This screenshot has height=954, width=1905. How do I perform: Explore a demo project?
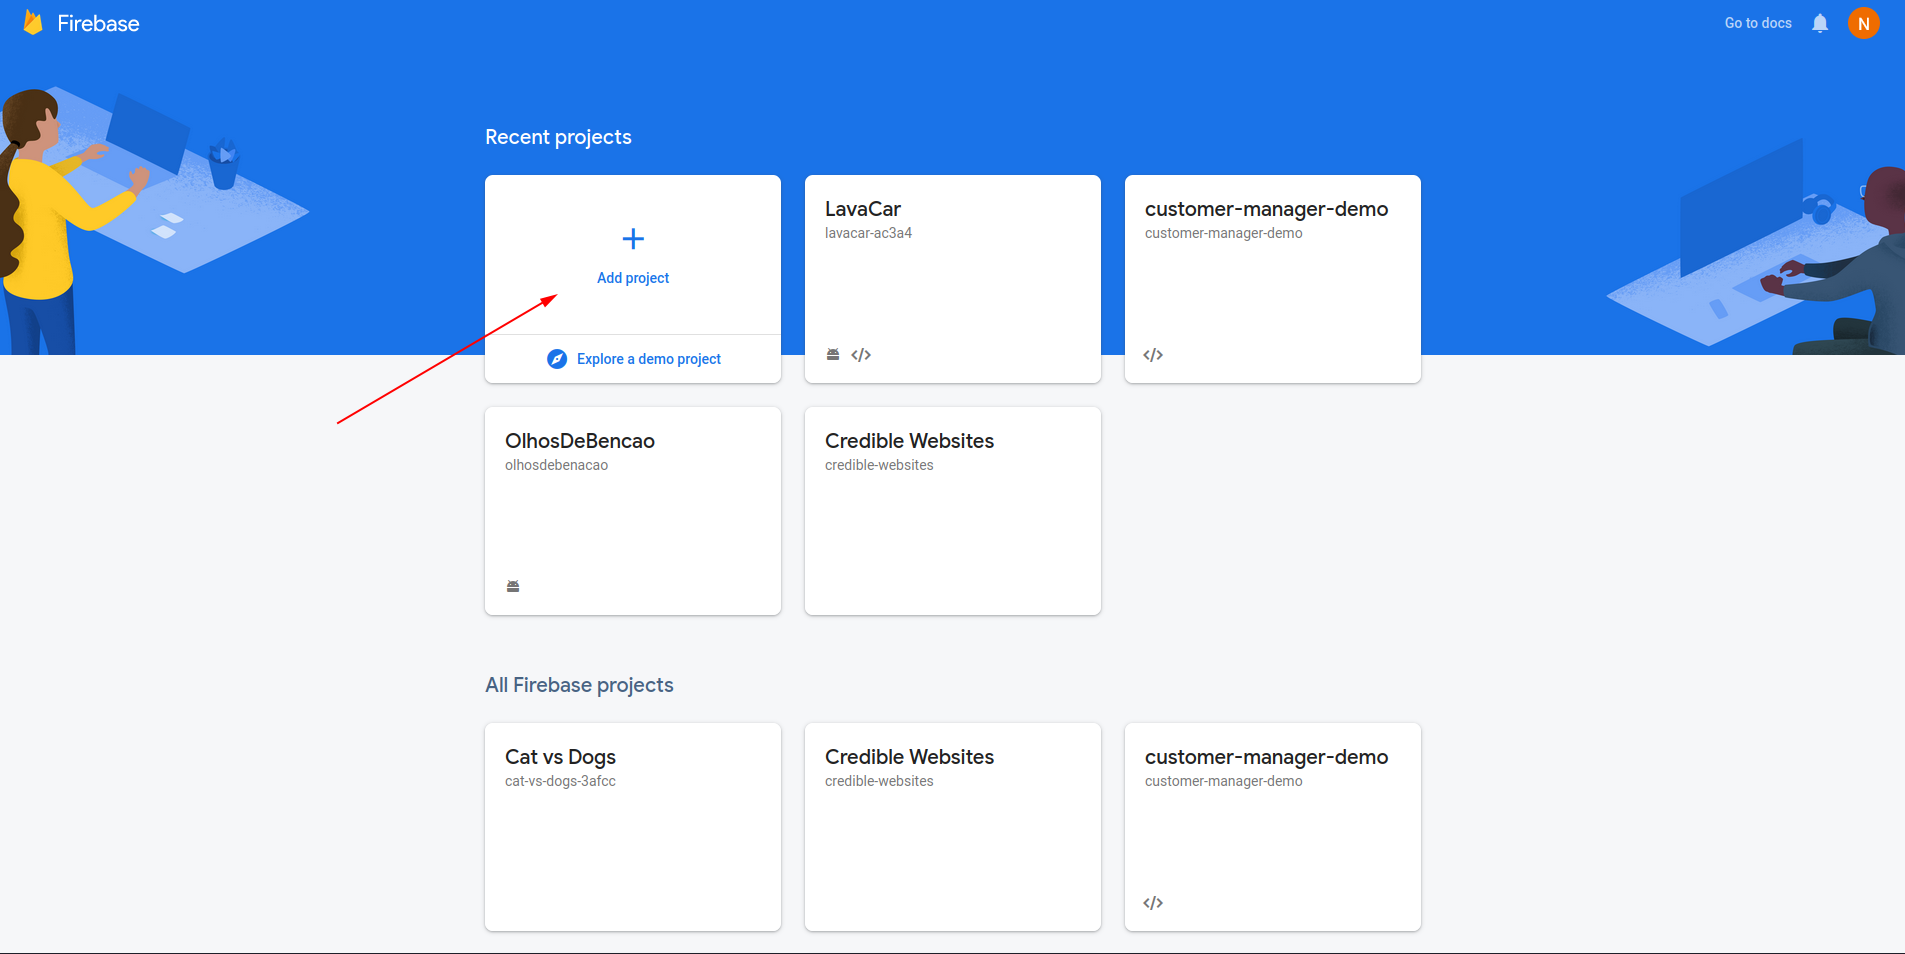(649, 359)
